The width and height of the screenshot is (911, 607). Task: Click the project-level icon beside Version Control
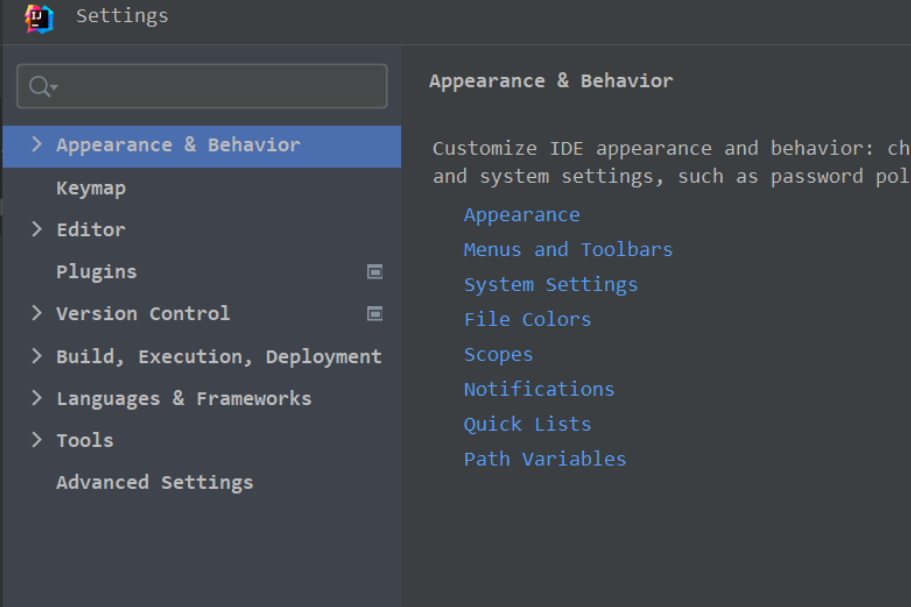(375, 313)
